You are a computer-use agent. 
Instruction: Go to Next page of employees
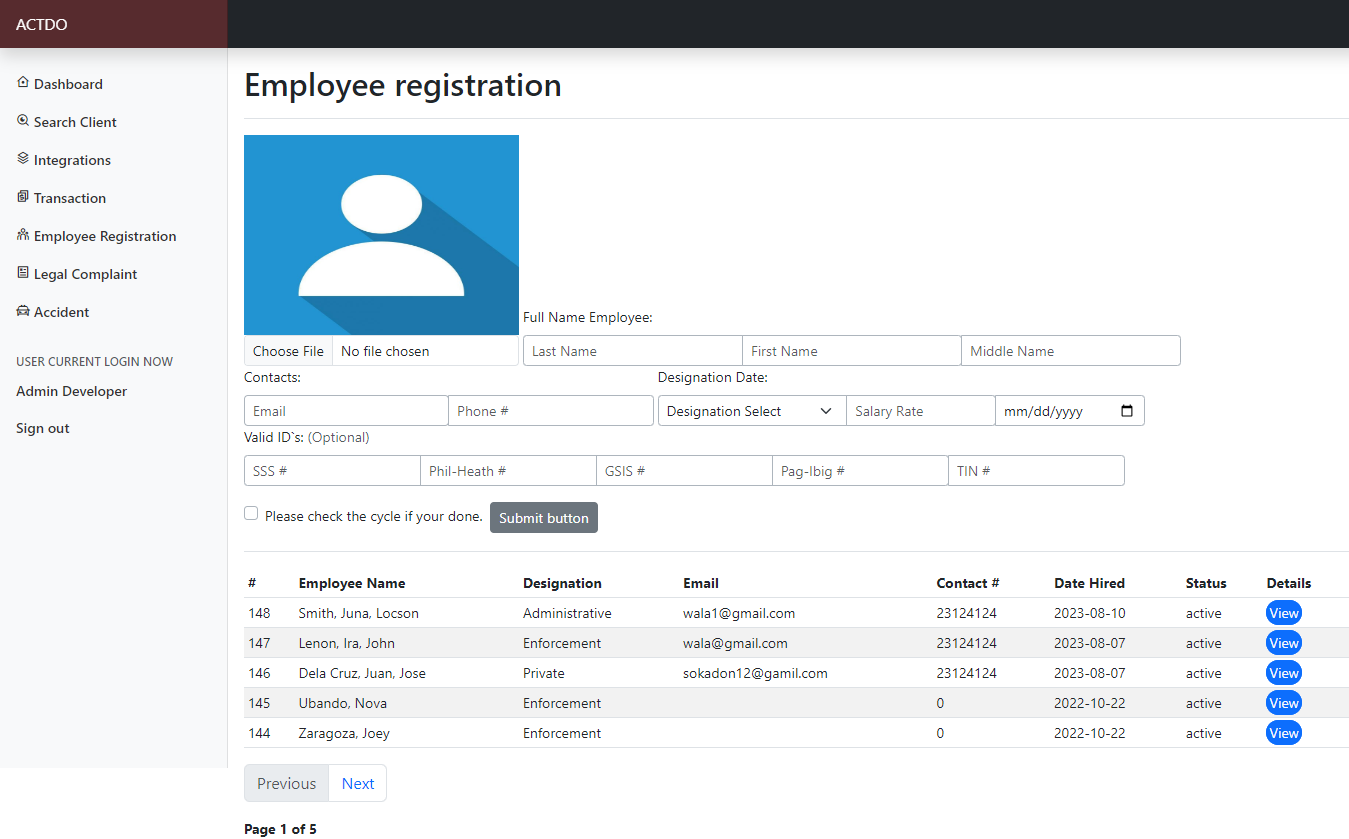click(357, 784)
